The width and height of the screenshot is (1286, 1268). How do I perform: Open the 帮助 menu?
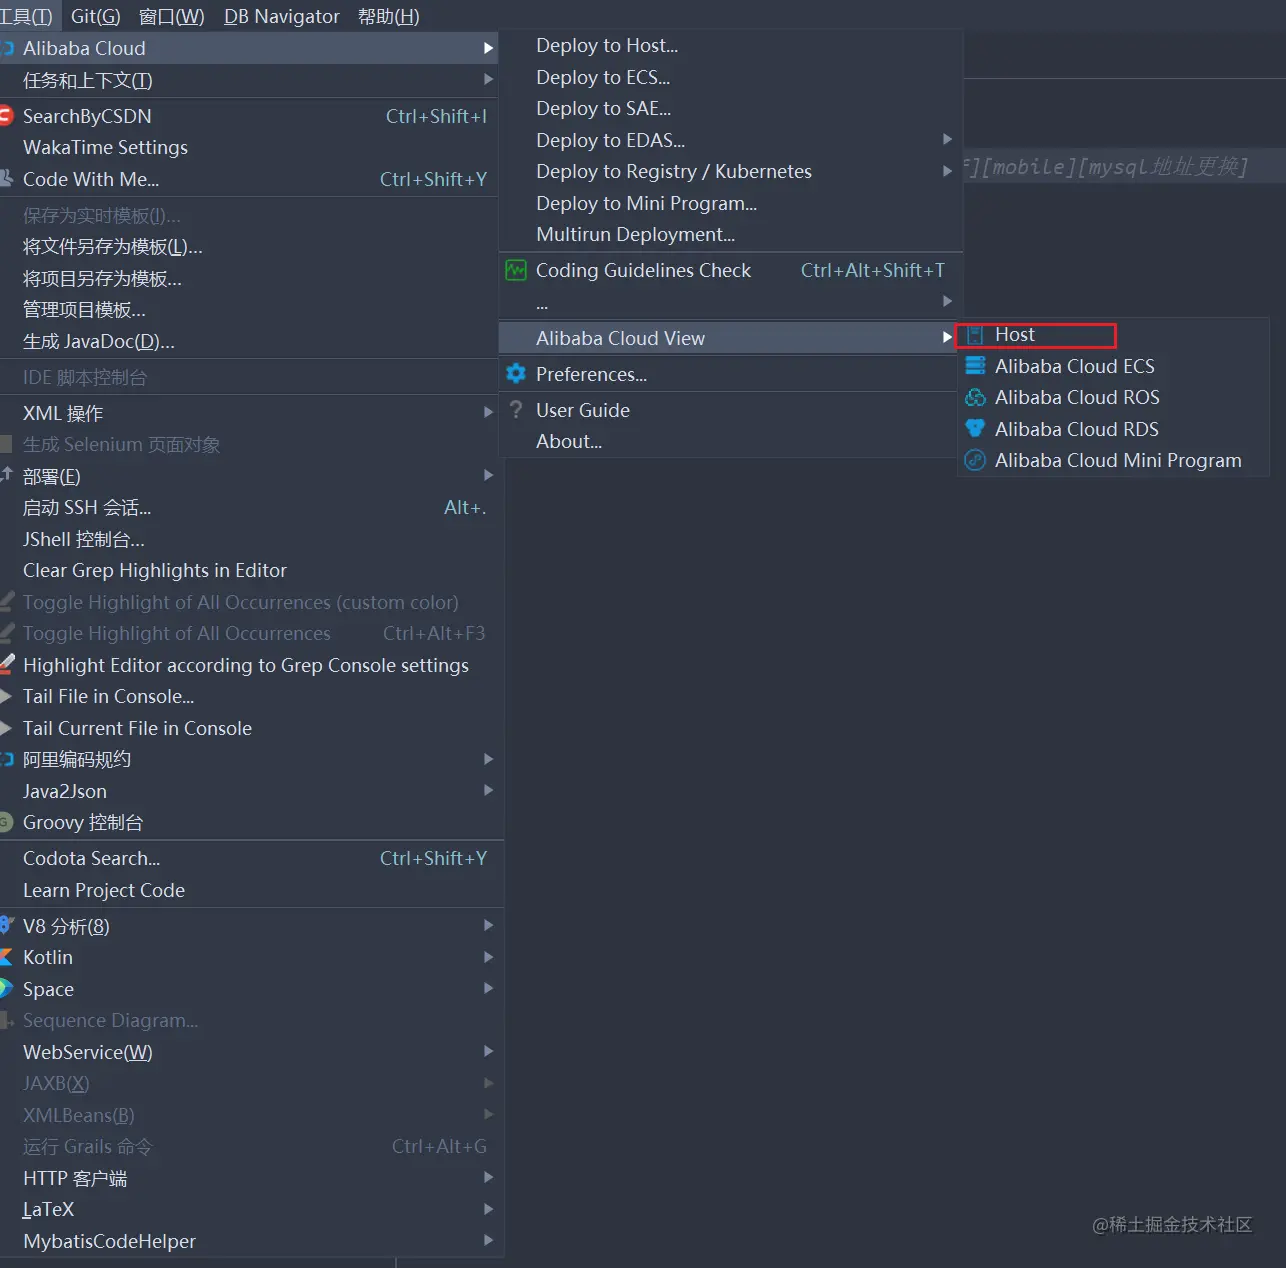(x=388, y=16)
